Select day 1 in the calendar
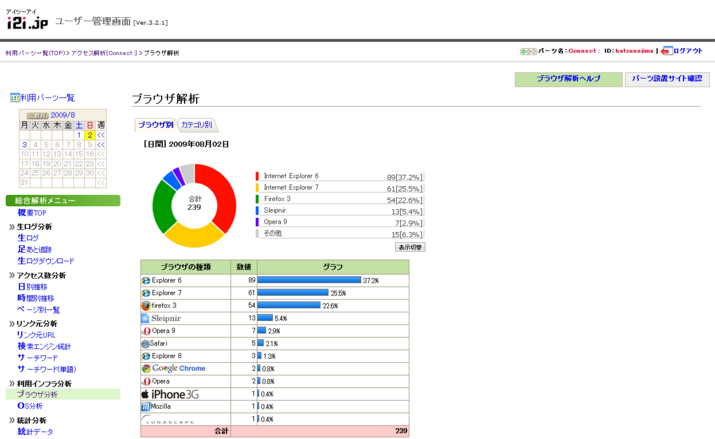The image size is (715, 439). tap(79, 135)
